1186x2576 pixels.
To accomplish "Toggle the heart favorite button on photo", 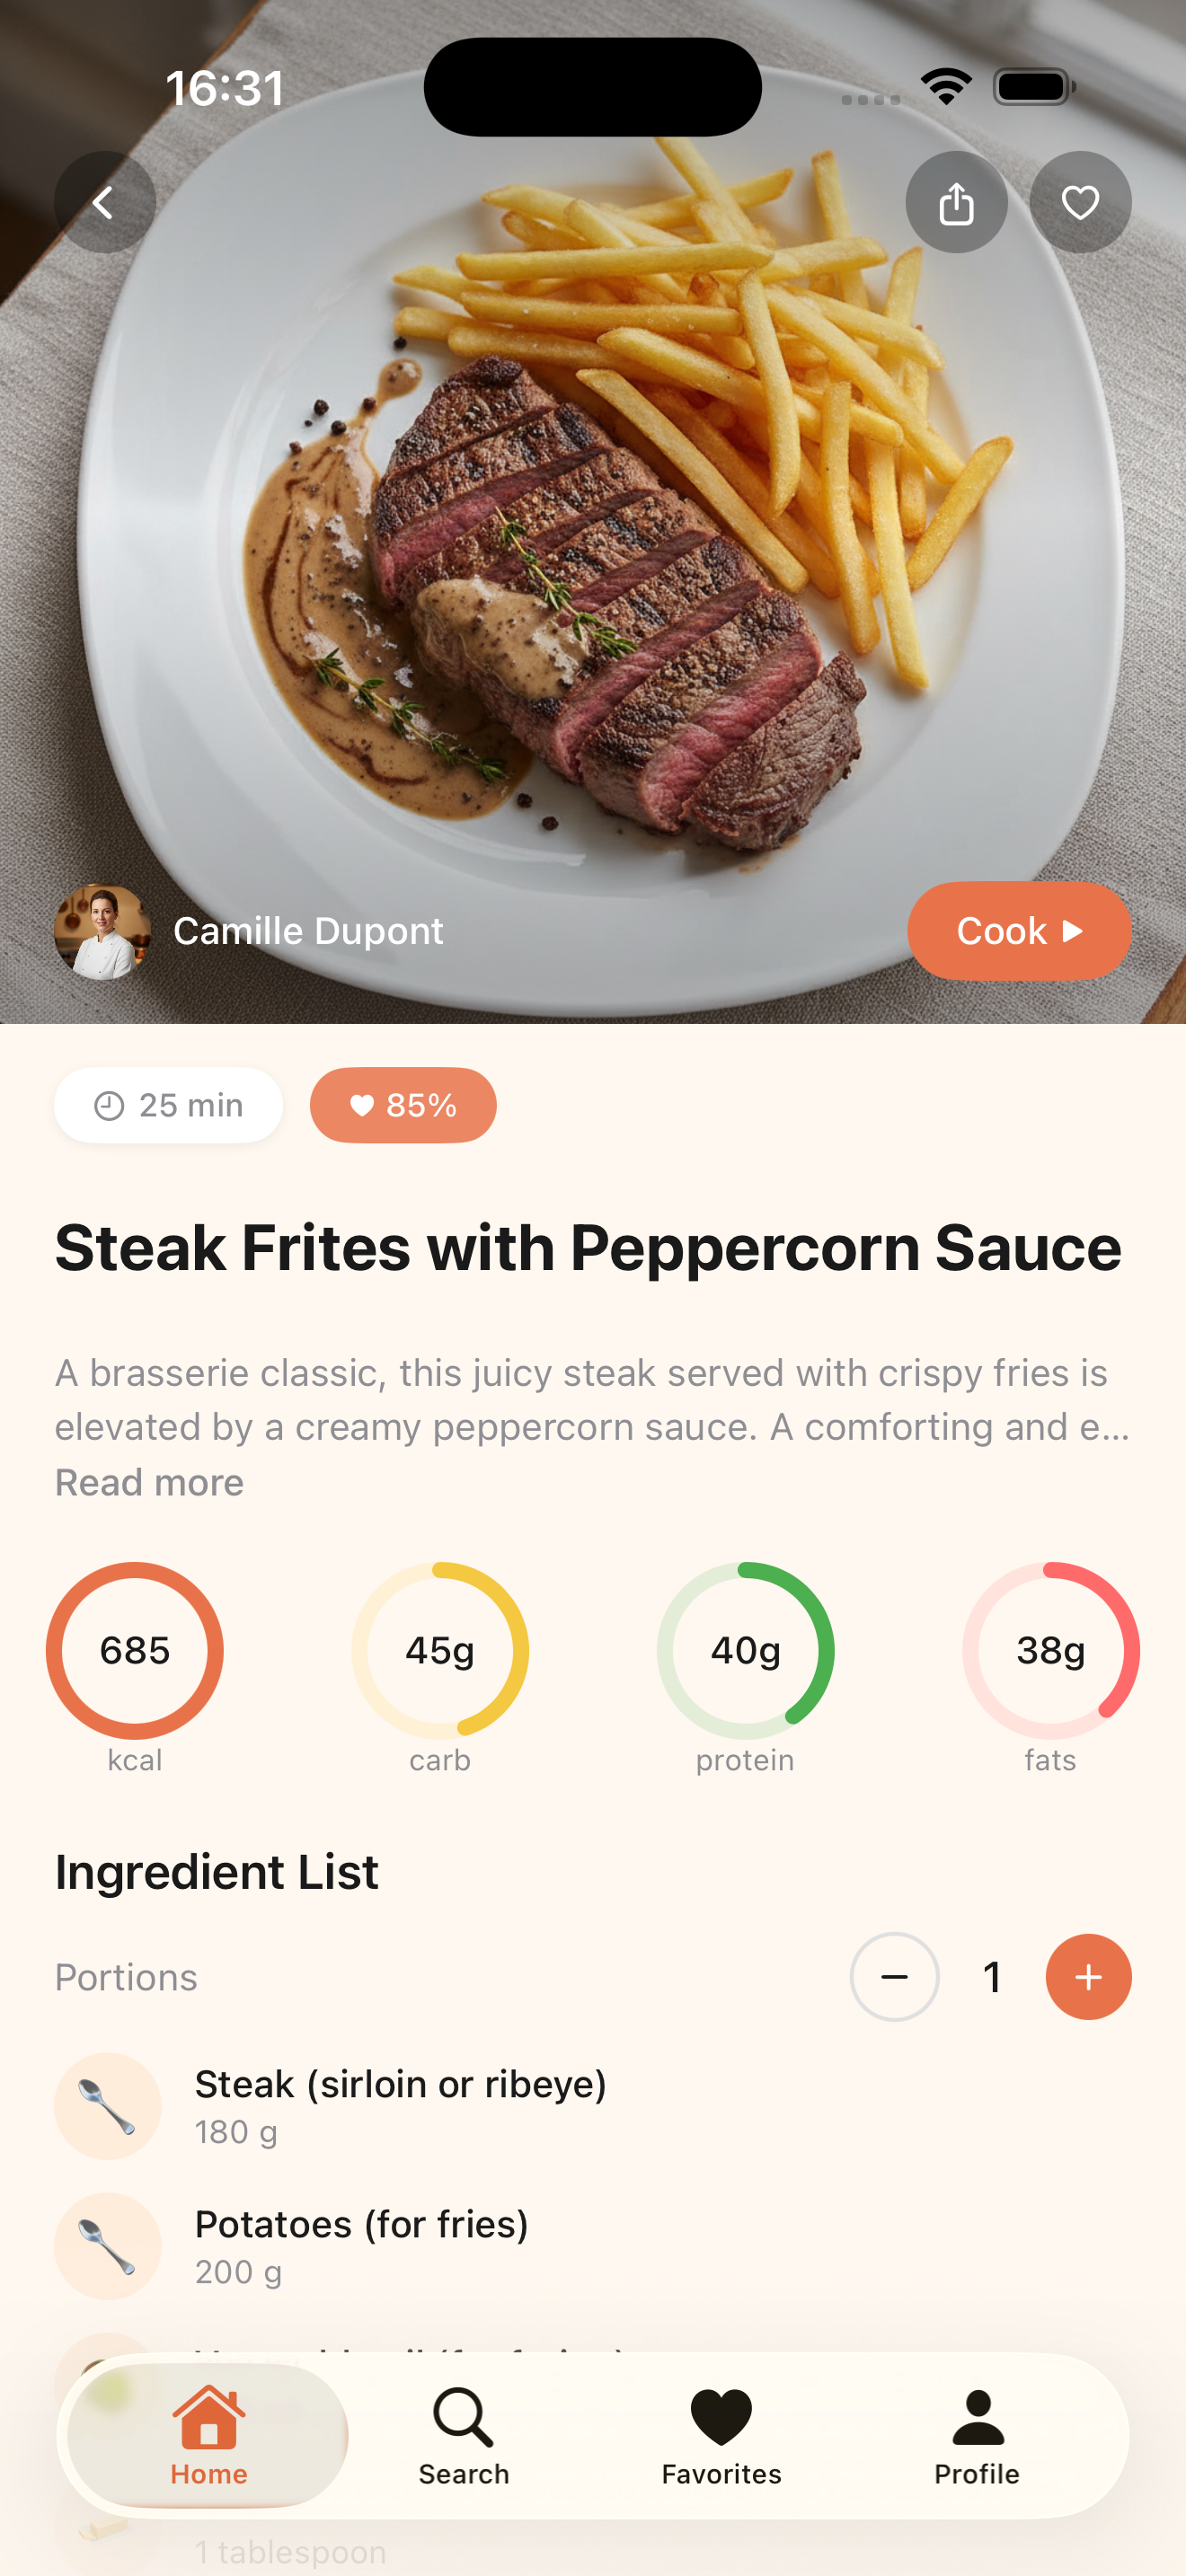I will (1080, 203).
